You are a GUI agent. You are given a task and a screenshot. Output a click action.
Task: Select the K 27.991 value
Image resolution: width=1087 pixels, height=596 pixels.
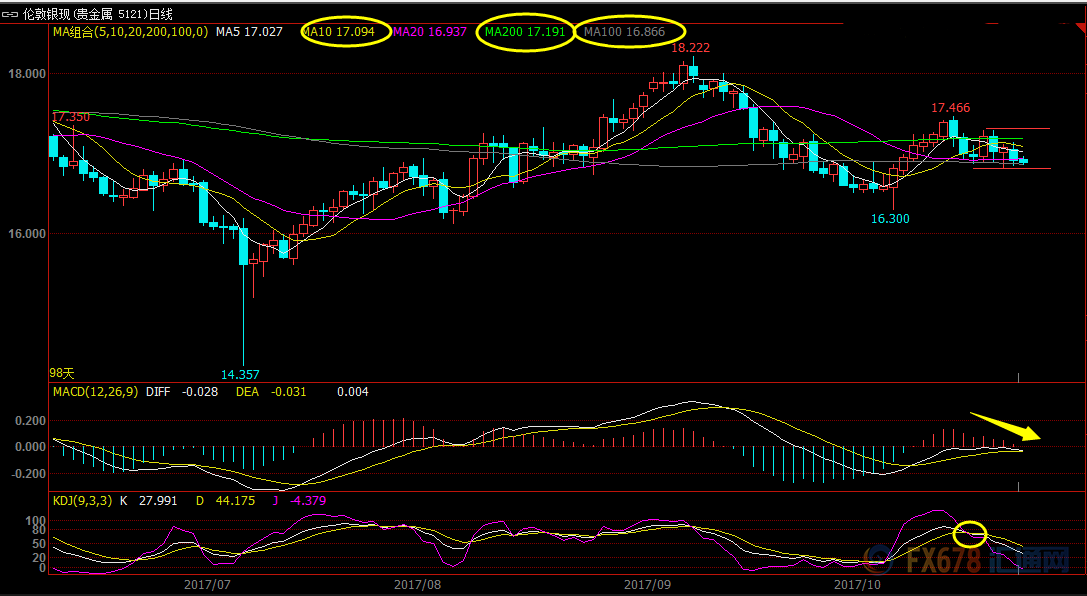(x=149, y=501)
